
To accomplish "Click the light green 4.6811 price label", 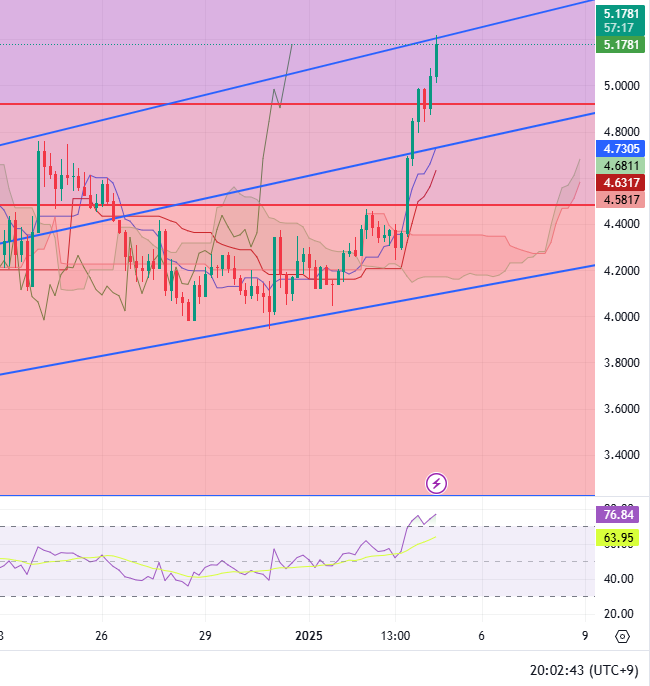I will 620,166.
